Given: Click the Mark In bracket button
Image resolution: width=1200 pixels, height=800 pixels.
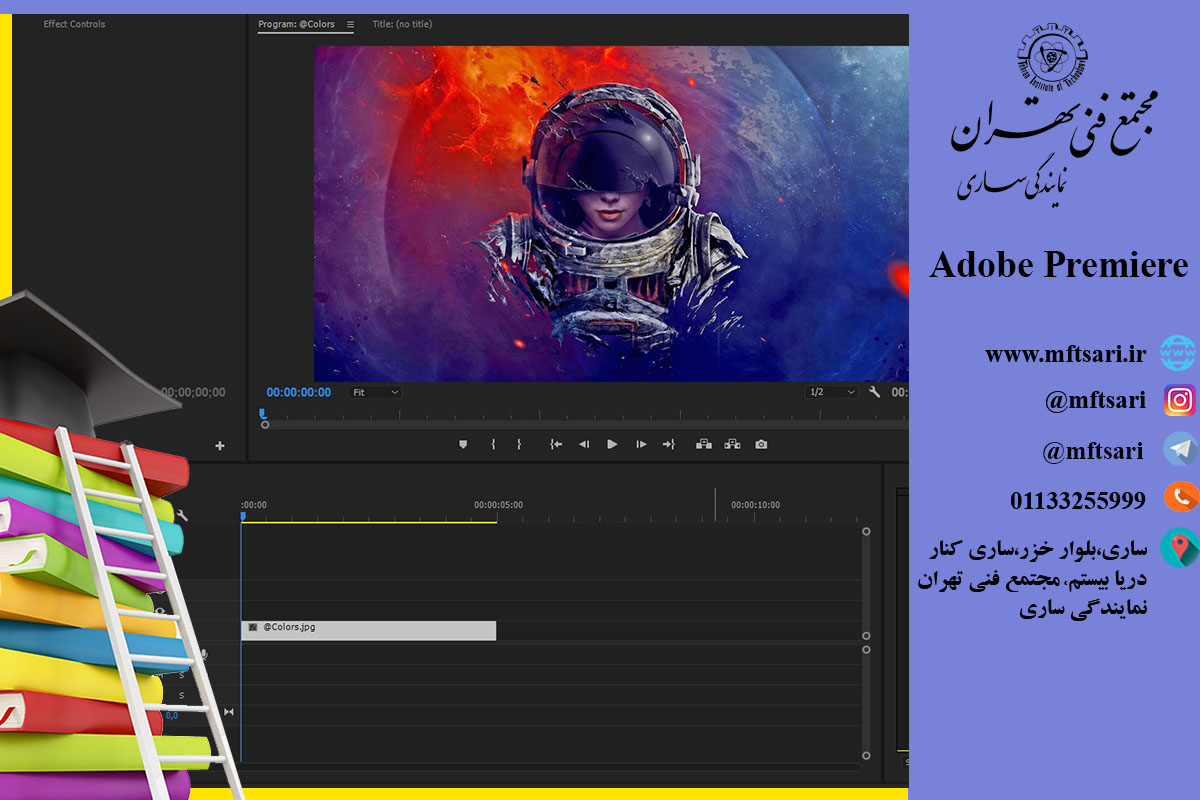Looking at the screenshot, I should click(x=493, y=444).
